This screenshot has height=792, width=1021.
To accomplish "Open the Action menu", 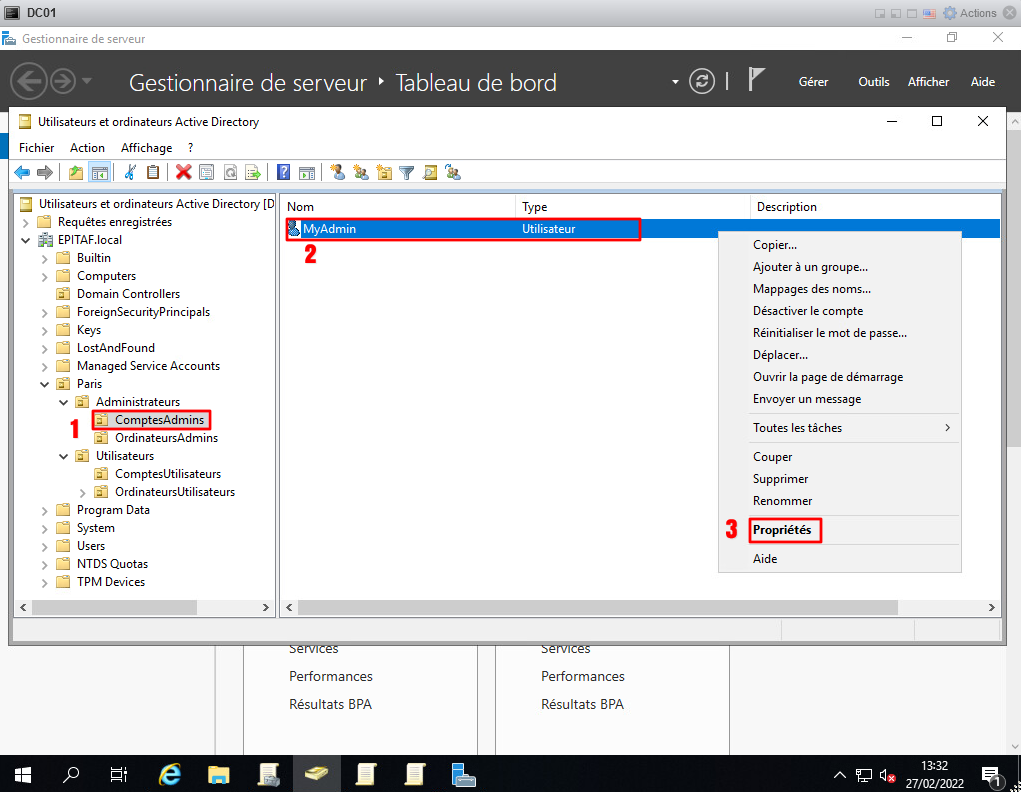I will (x=87, y=148).
